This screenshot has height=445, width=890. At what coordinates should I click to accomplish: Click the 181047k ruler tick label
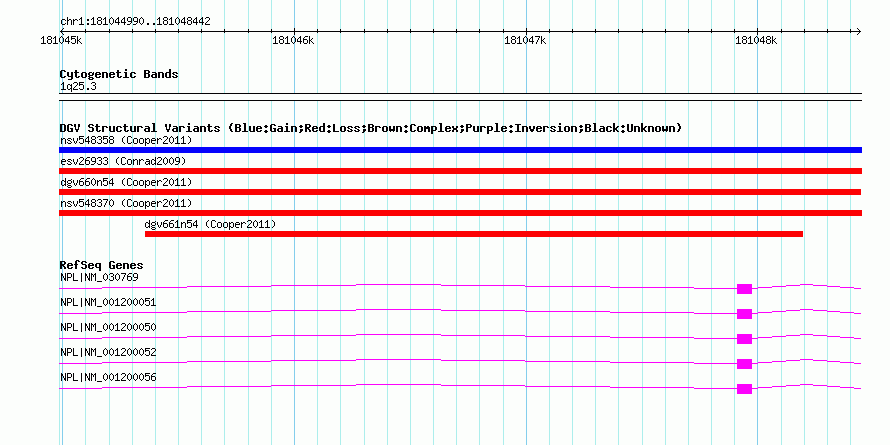(525, 40)
